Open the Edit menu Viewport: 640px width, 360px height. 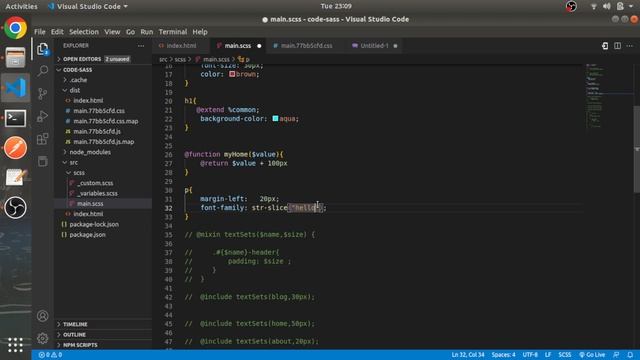click(57, 32)
